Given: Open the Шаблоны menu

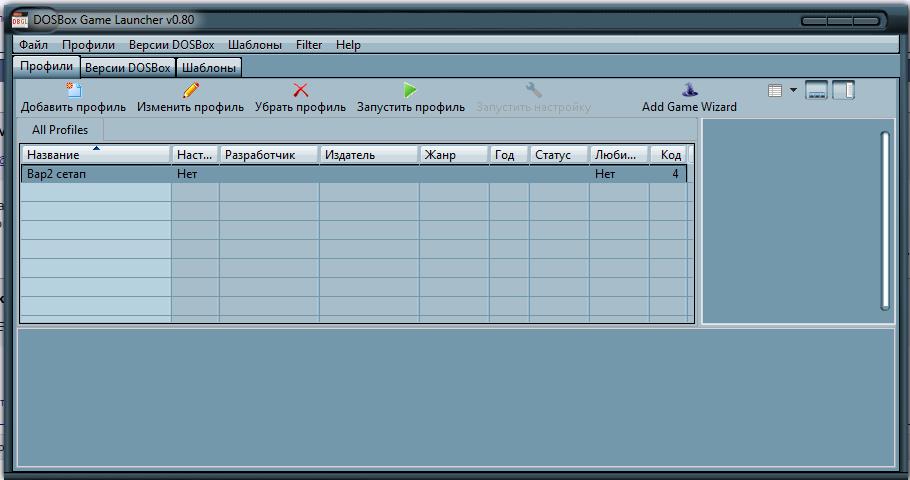Looking at the screenshot, I should [255, 45].
